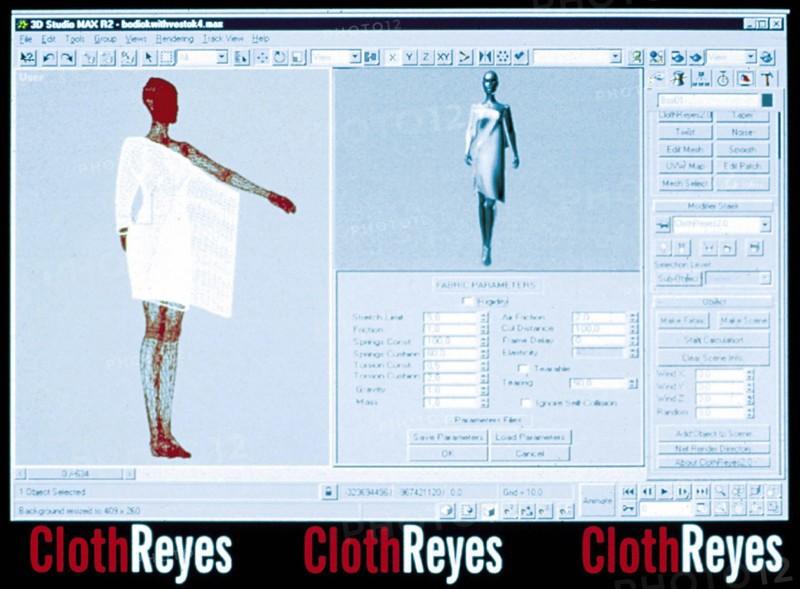Click the Render Scene teapot icon

click(x=678, y=57)
